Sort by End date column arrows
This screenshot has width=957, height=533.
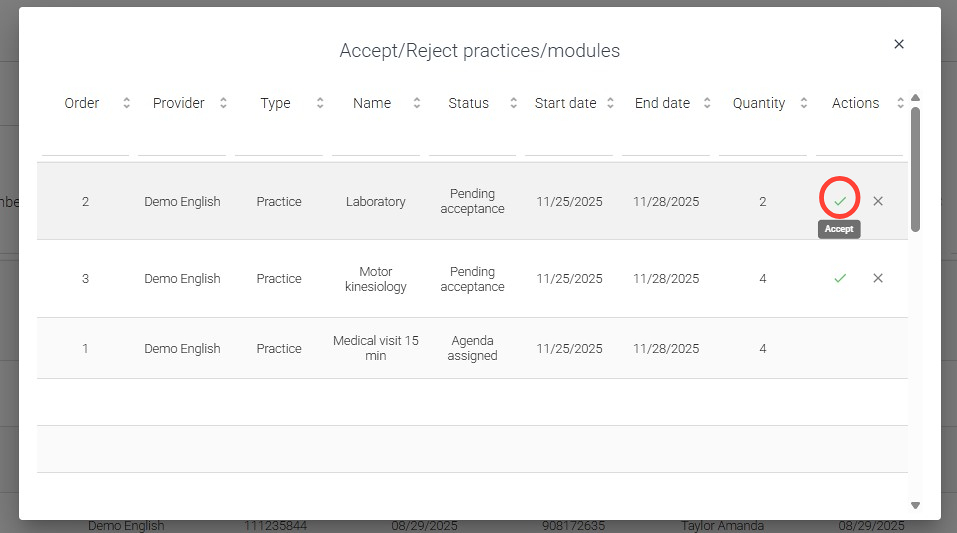coord(707,103)
